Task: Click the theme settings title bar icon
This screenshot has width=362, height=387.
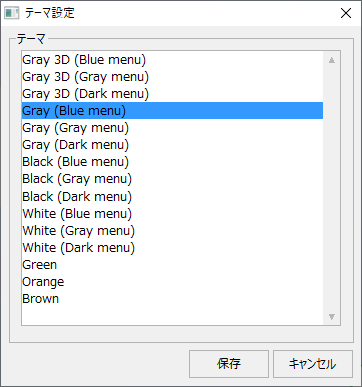Action: click(11, 13)
